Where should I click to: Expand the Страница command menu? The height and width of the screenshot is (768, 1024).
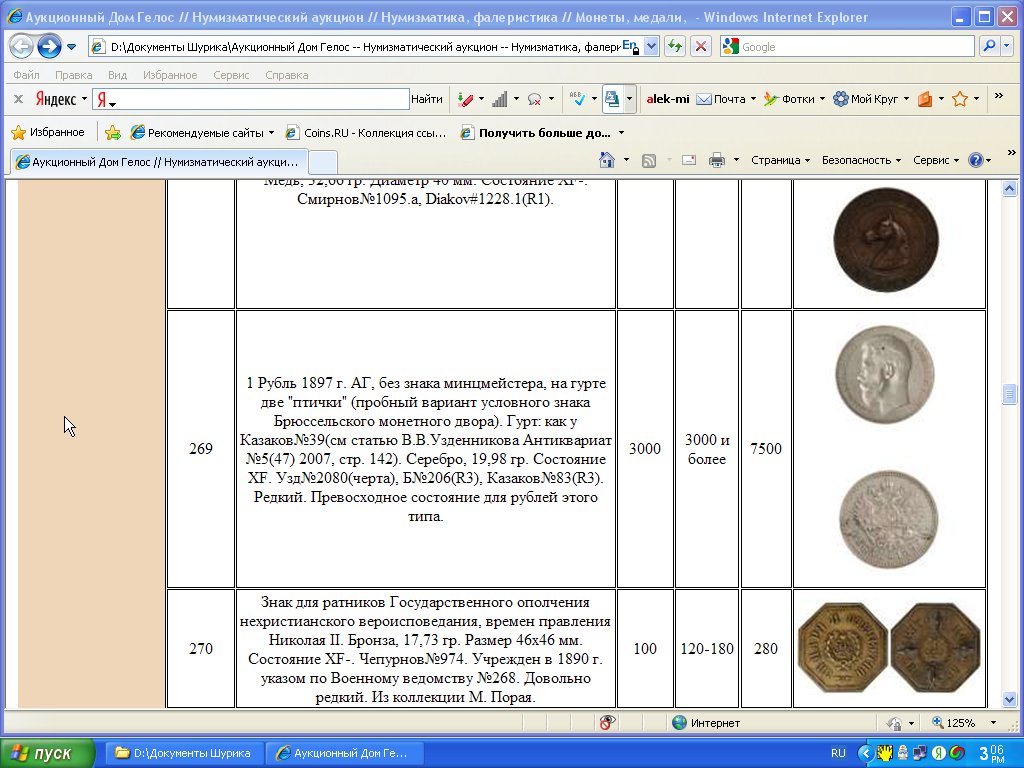pyautogui.click(x=780, y=160)
